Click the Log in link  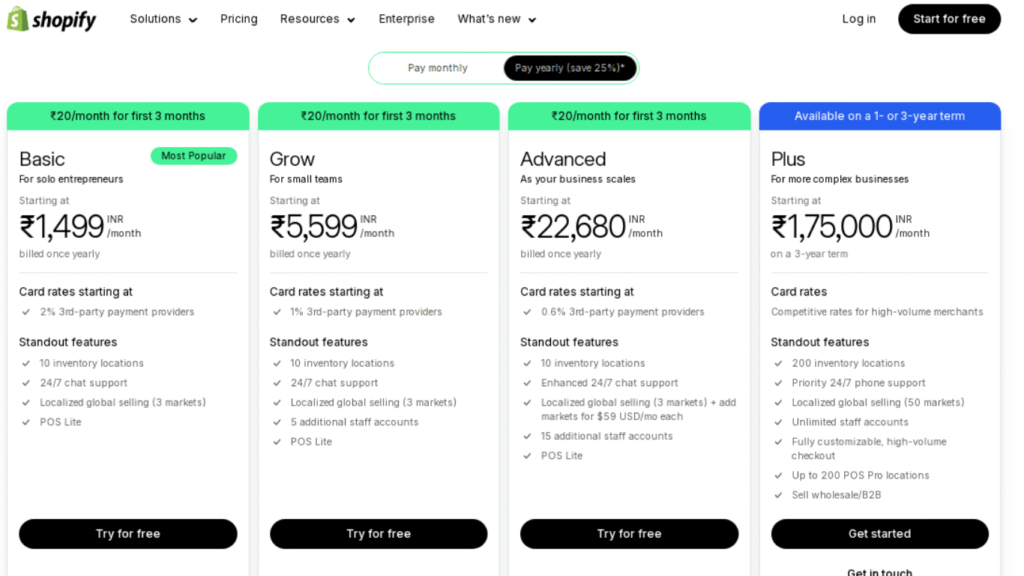pos(858,19)
